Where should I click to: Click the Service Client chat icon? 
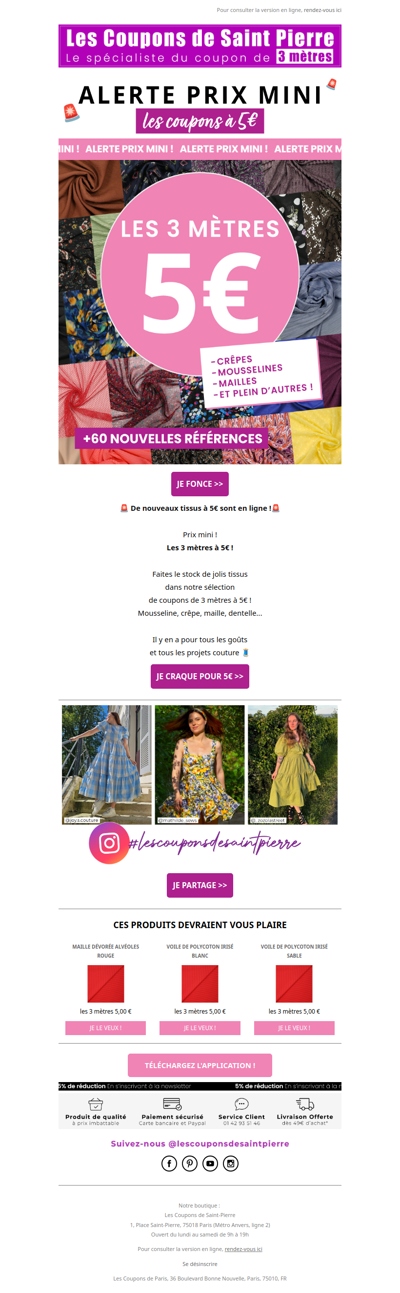241,1104
